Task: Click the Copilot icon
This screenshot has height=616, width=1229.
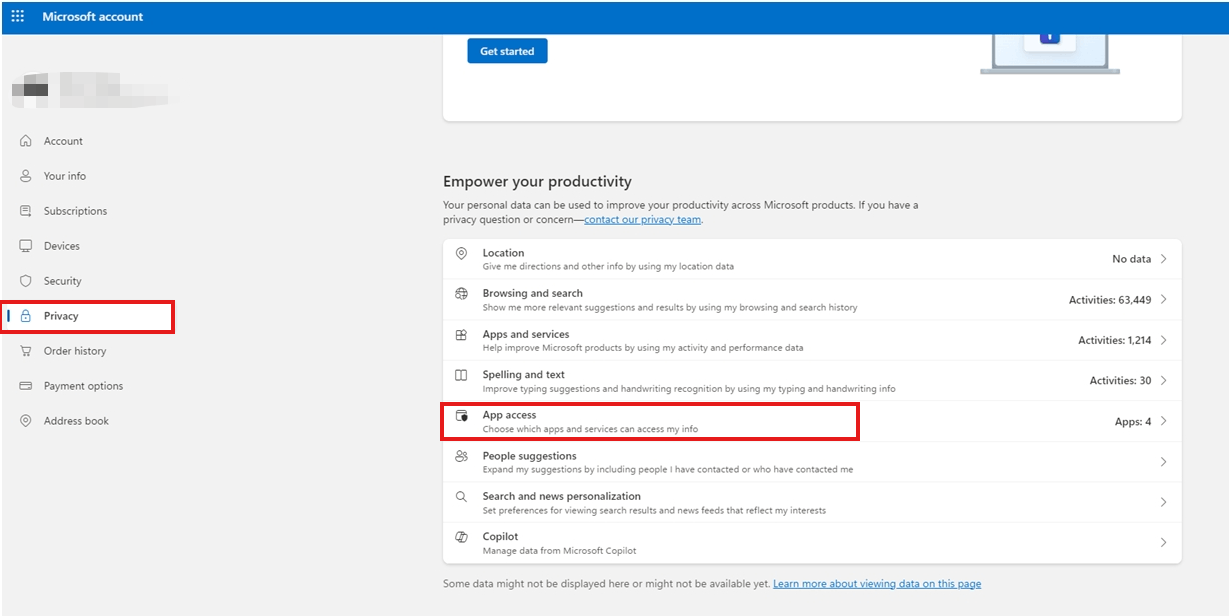Action: pos(461,537)
